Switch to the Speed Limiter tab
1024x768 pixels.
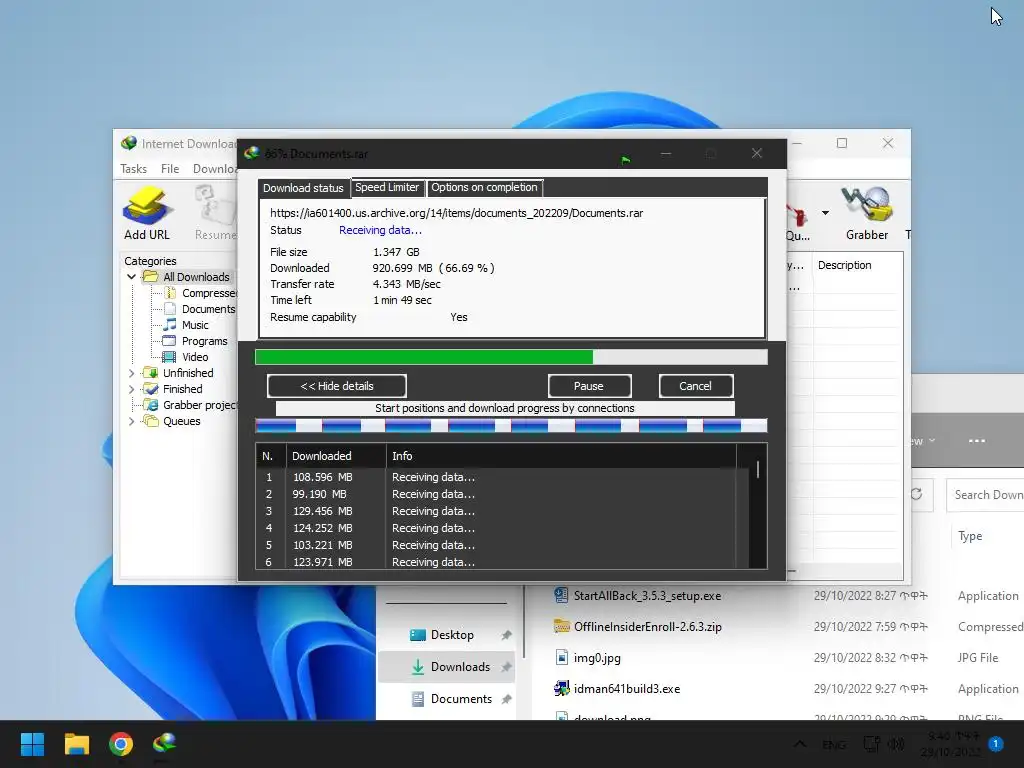pyautogui.click(x=387, y=187)
